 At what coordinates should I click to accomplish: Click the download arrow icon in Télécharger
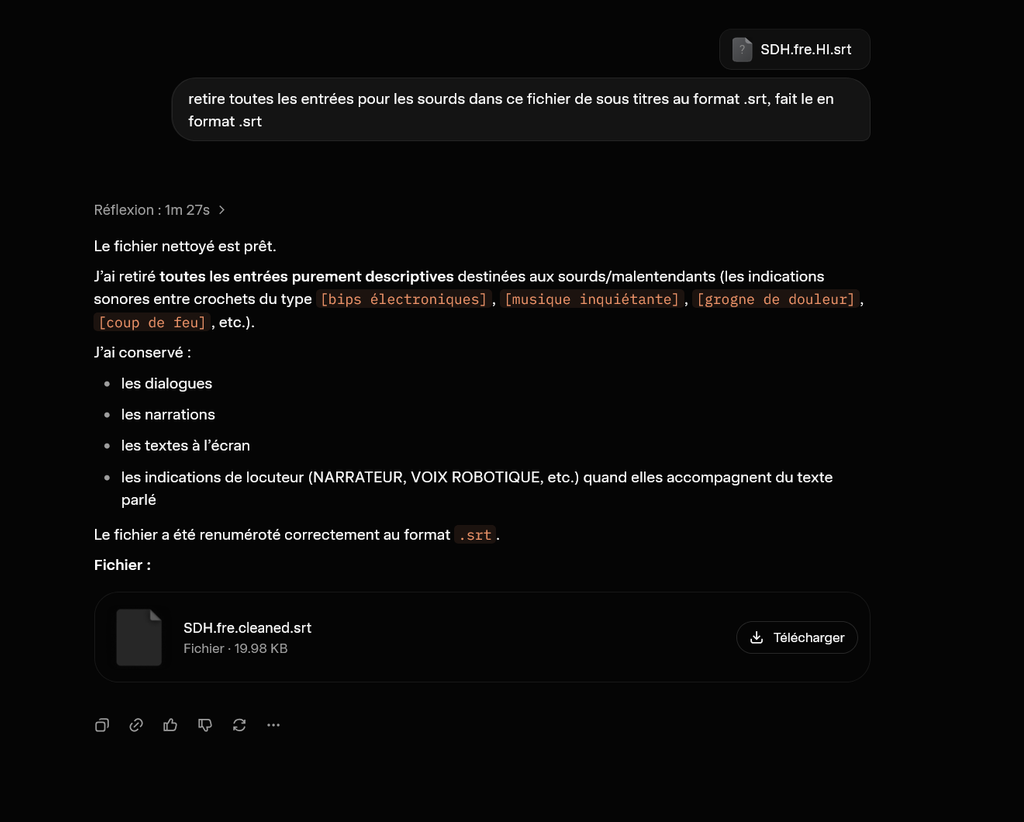click(756, 637)
